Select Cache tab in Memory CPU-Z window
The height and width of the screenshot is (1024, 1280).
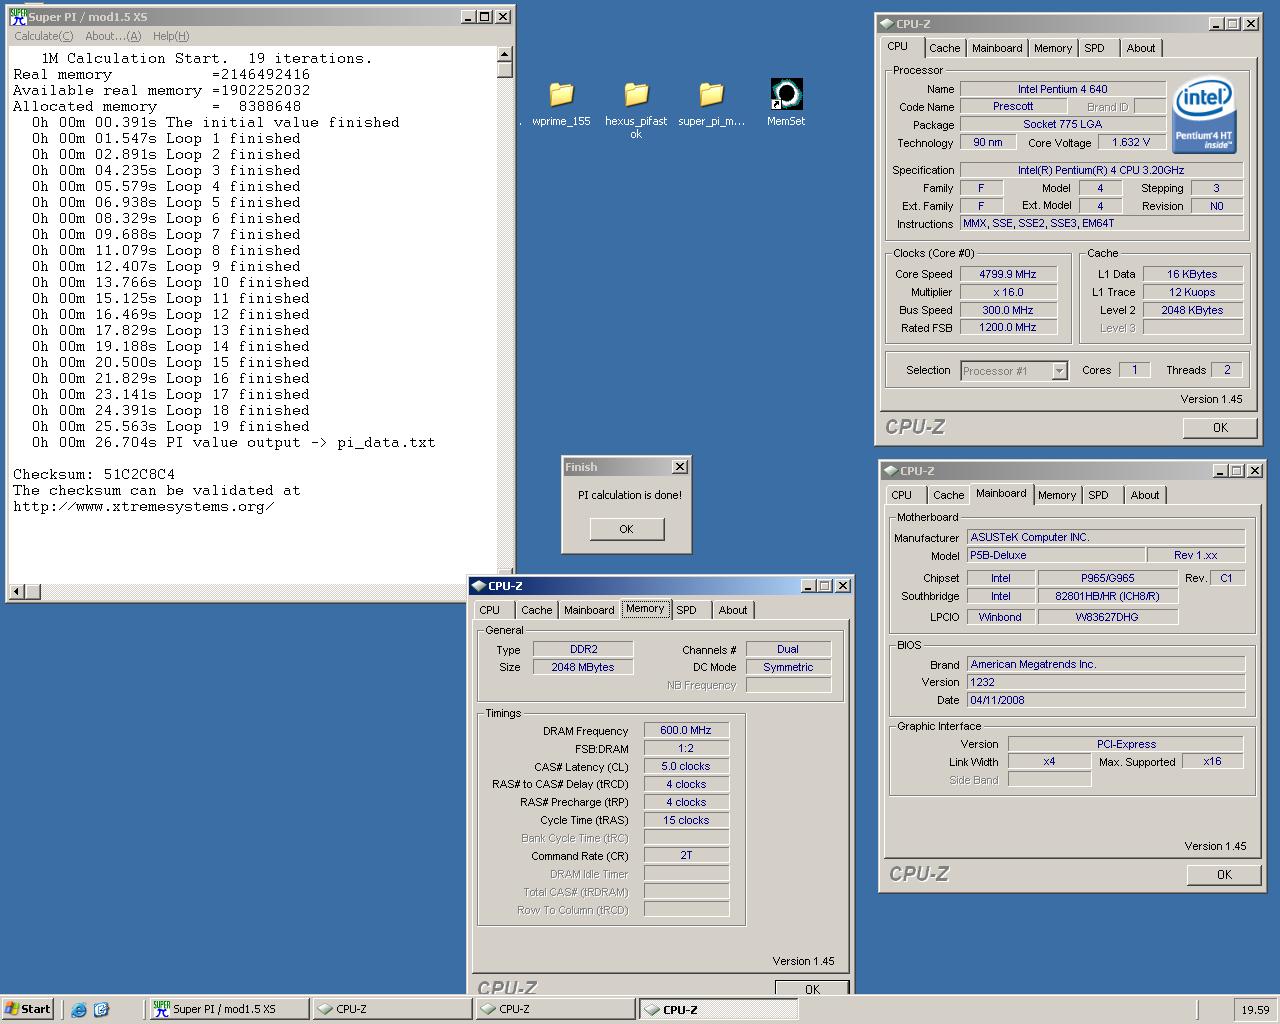click(536, 610)
